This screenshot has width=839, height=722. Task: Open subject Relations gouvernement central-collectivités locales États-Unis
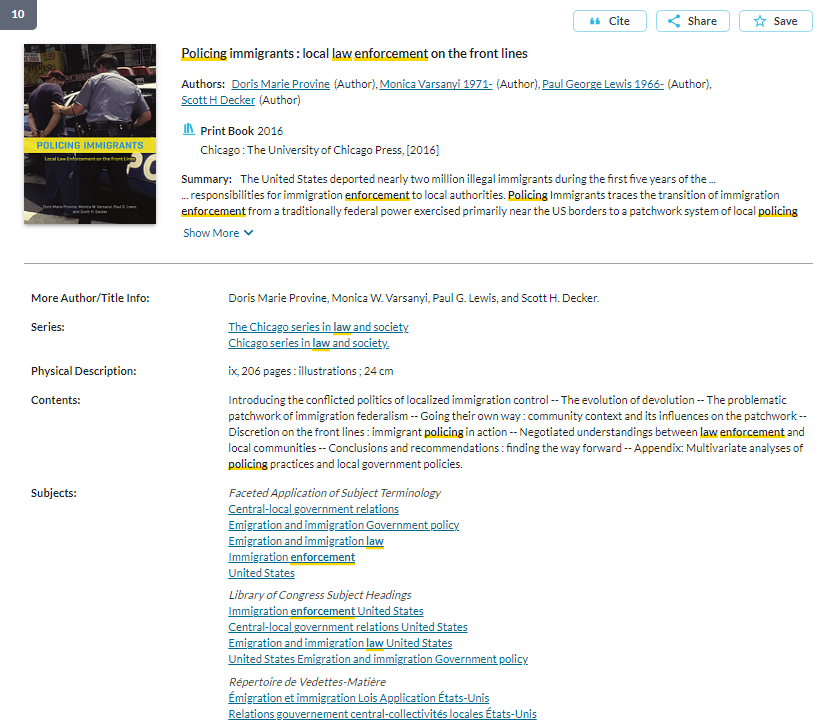382,715
